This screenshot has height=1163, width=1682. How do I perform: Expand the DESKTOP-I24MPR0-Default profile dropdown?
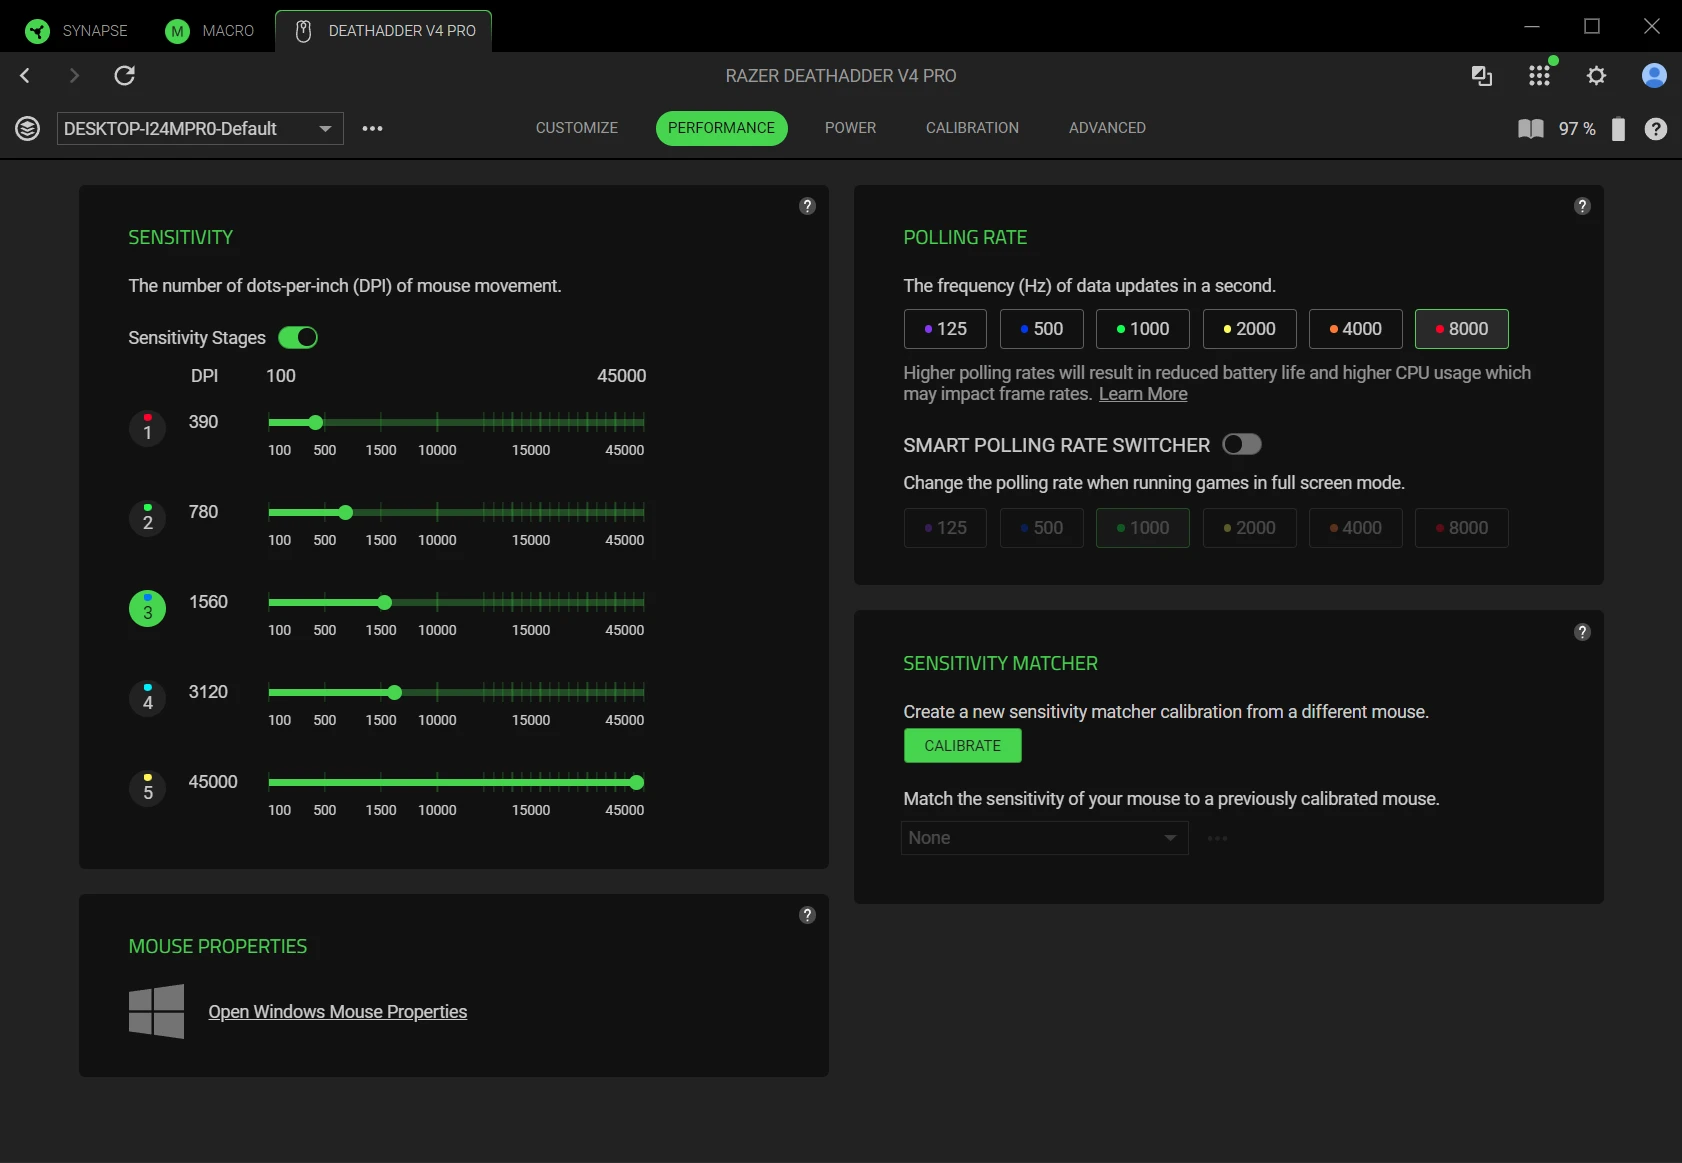click(200, 129)
